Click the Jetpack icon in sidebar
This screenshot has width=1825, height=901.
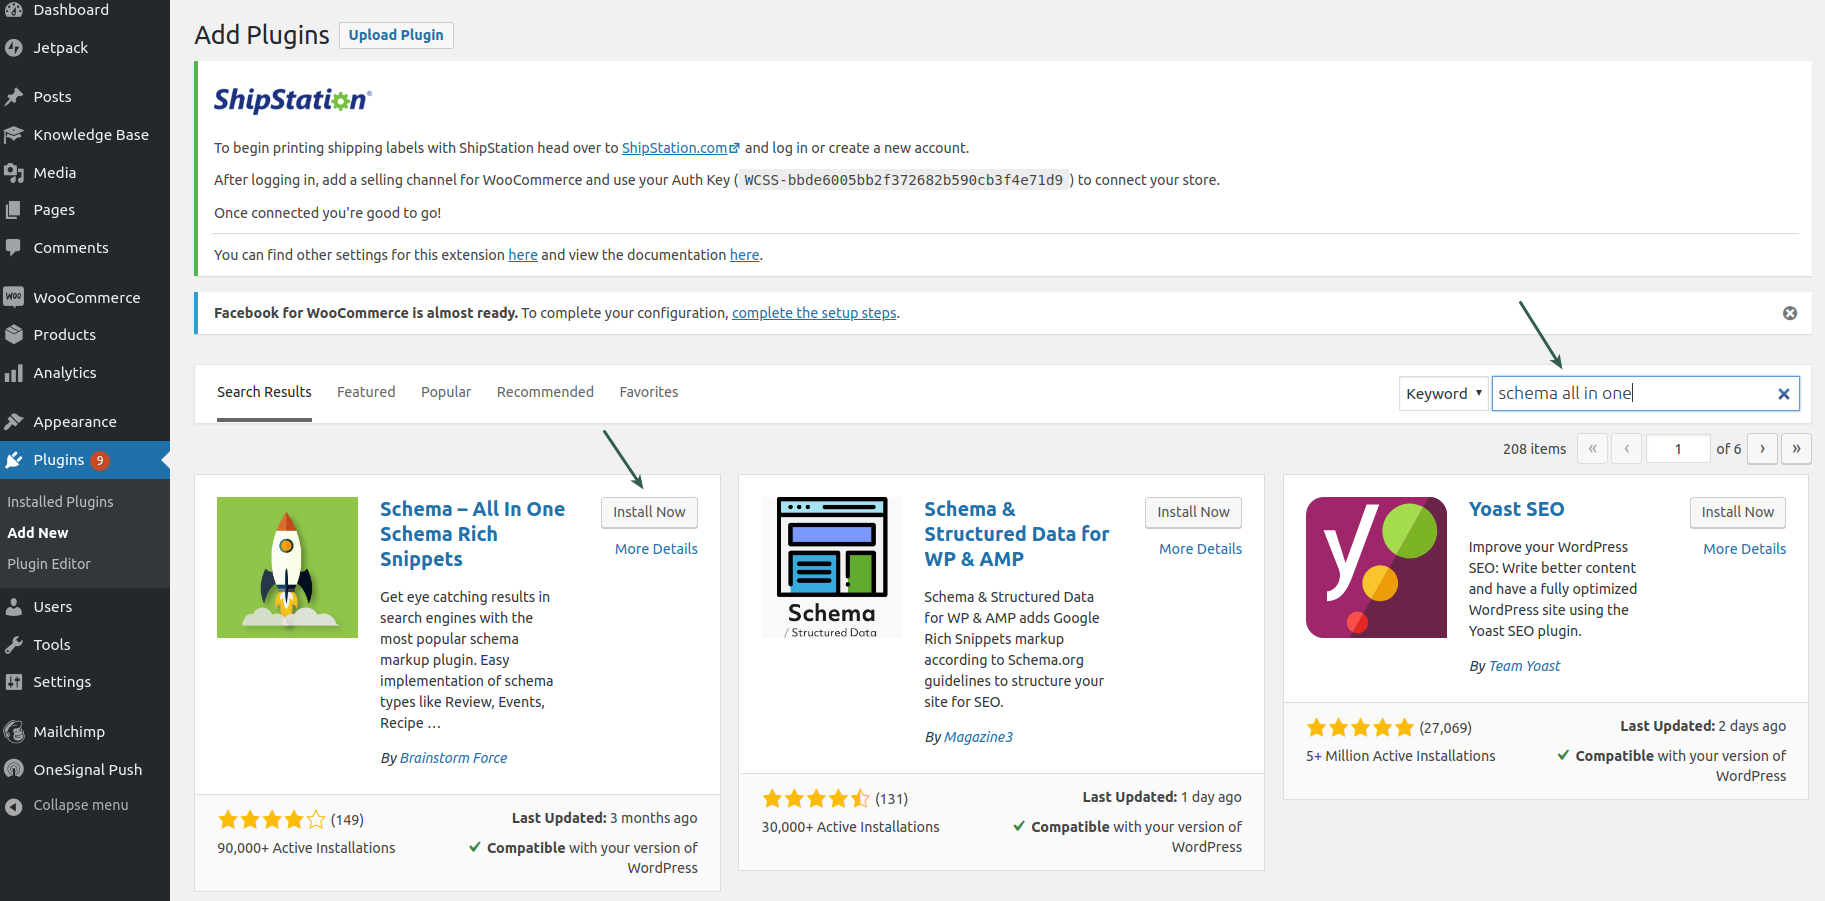[14, 48]
